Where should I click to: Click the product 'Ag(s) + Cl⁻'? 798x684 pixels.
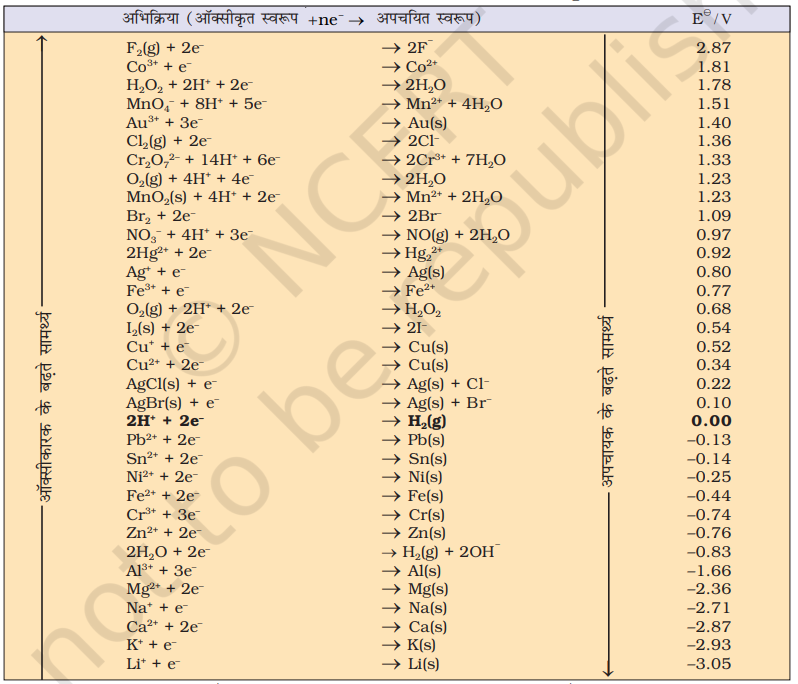448,384
